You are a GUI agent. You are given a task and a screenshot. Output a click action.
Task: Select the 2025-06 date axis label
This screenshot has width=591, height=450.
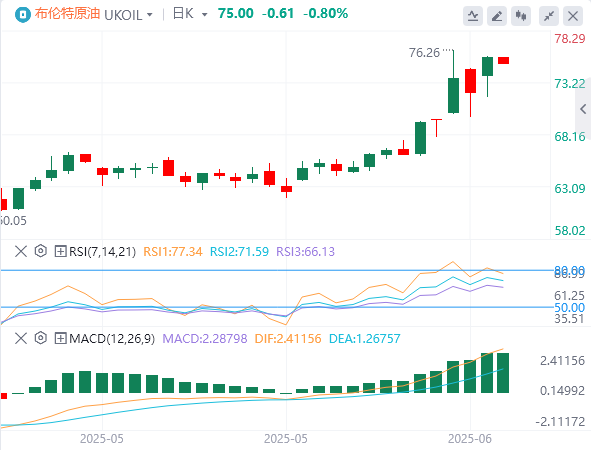pos(470,439)
